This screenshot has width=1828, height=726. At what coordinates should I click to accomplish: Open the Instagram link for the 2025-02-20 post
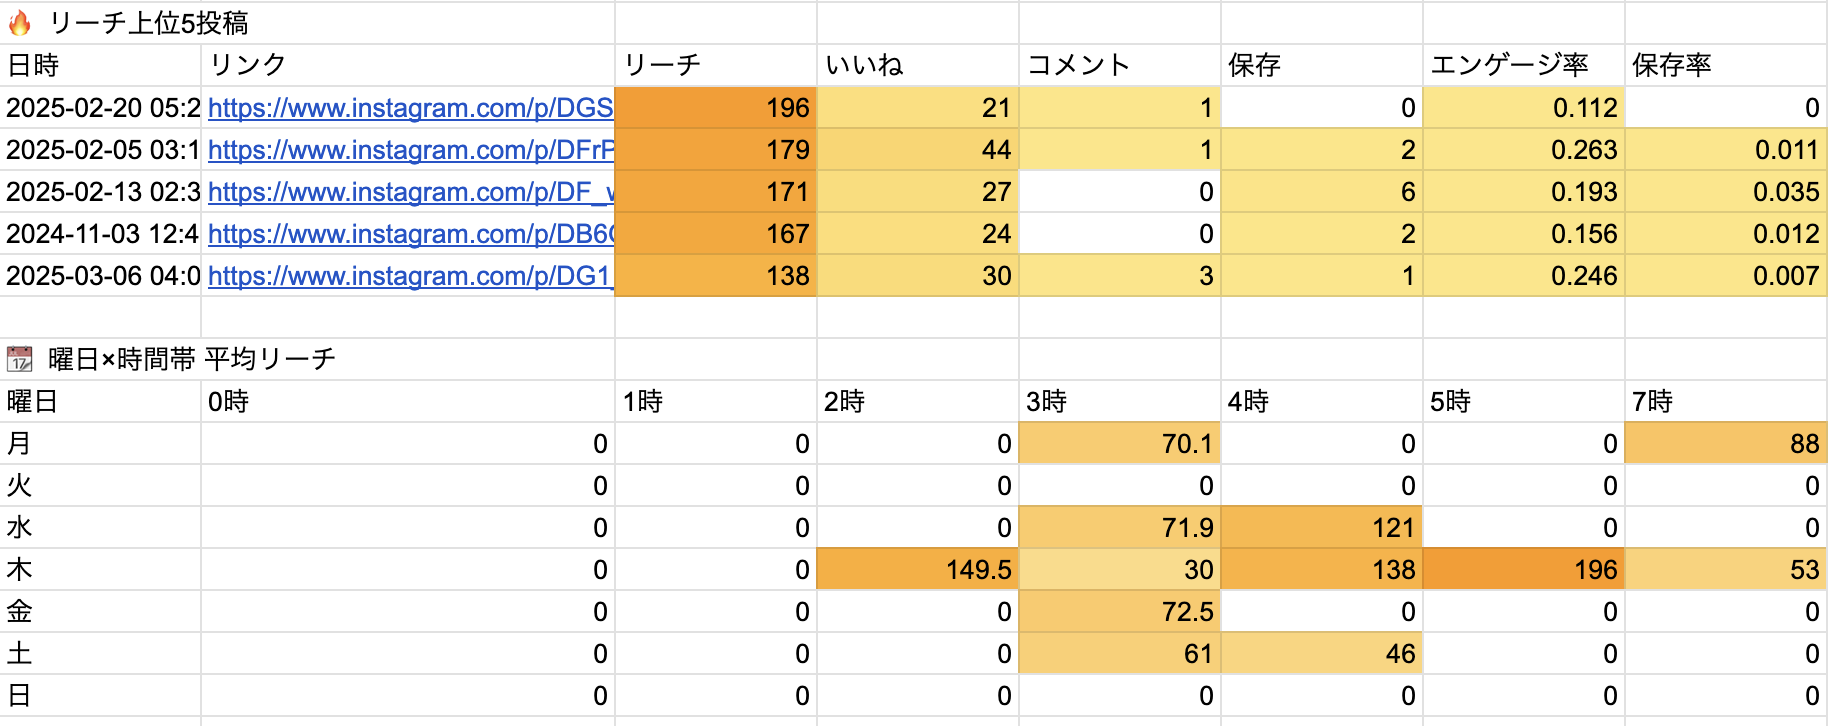[410, 108]
